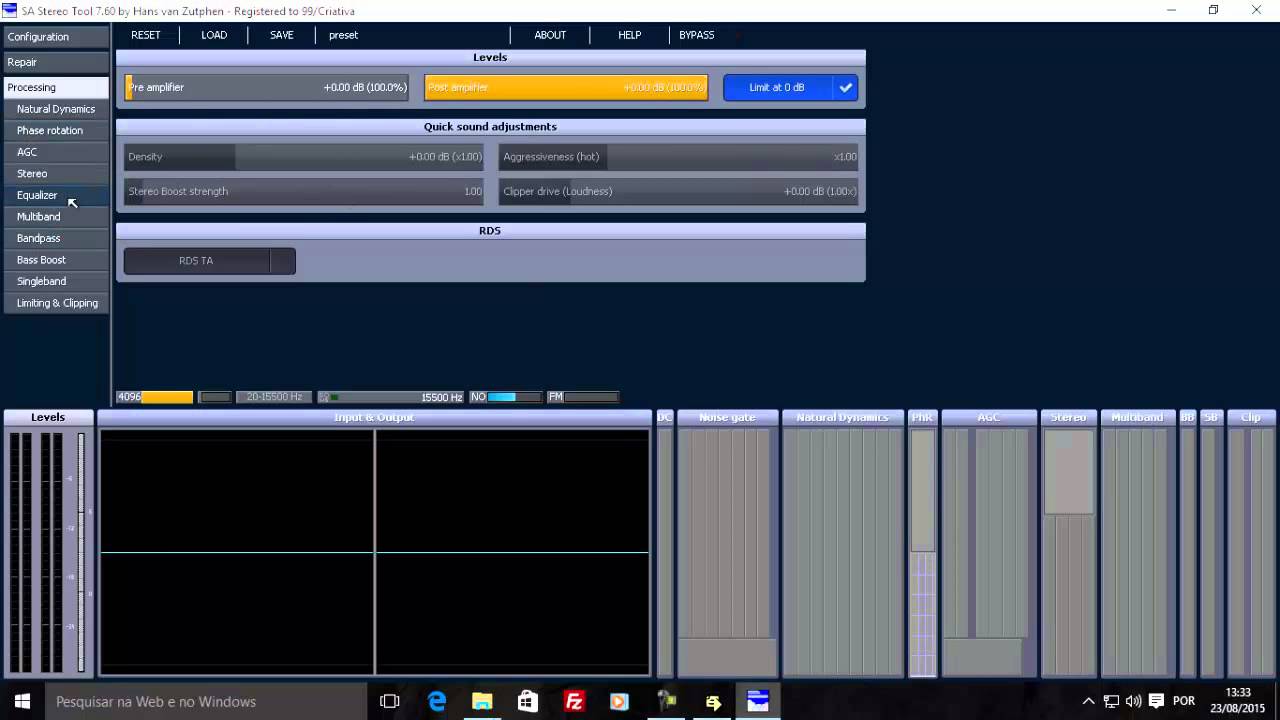Open the Windows Start menu
1280x720 pixels.
(22, 701)
